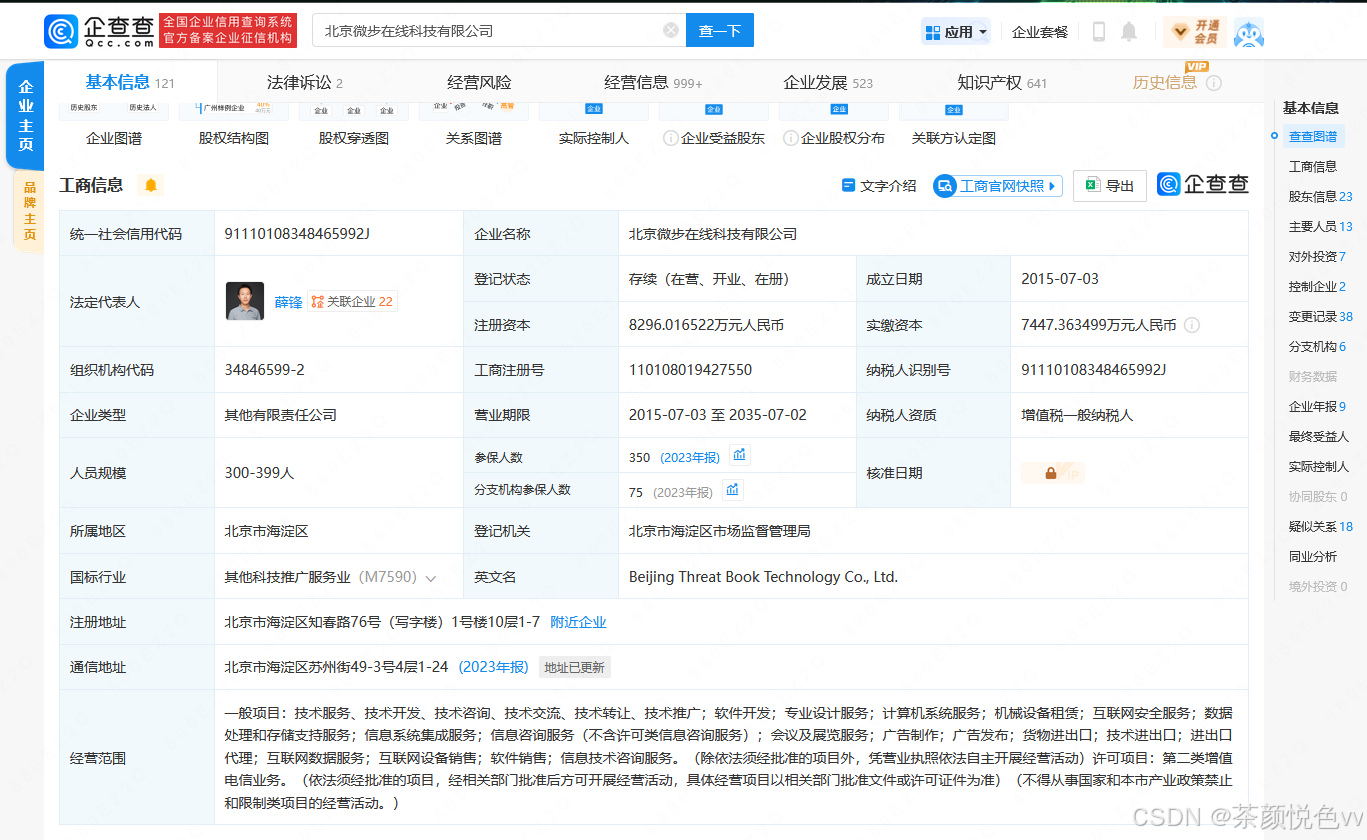Open the 附近企业 link
Image resolution: width=1367 pixels, height=840 pixels.
[x=578, y=622]
